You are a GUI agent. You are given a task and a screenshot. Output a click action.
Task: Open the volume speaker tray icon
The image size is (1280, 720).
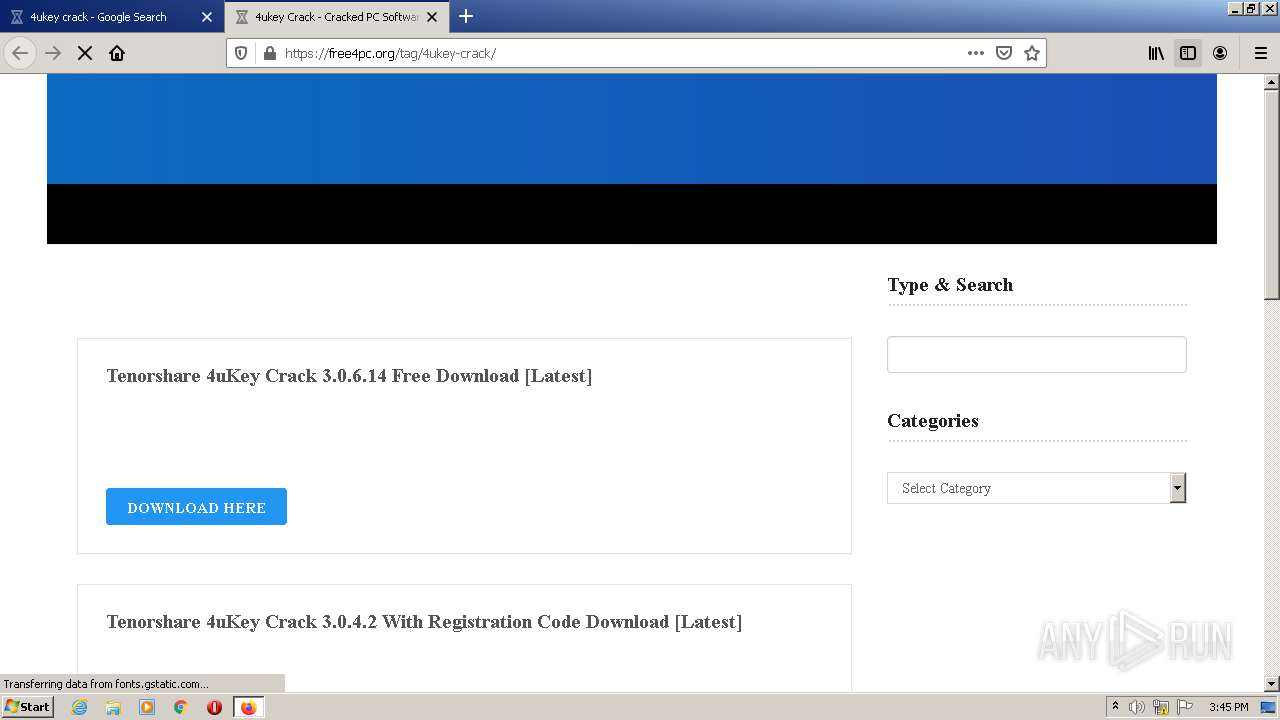(x=1137, y=707)
